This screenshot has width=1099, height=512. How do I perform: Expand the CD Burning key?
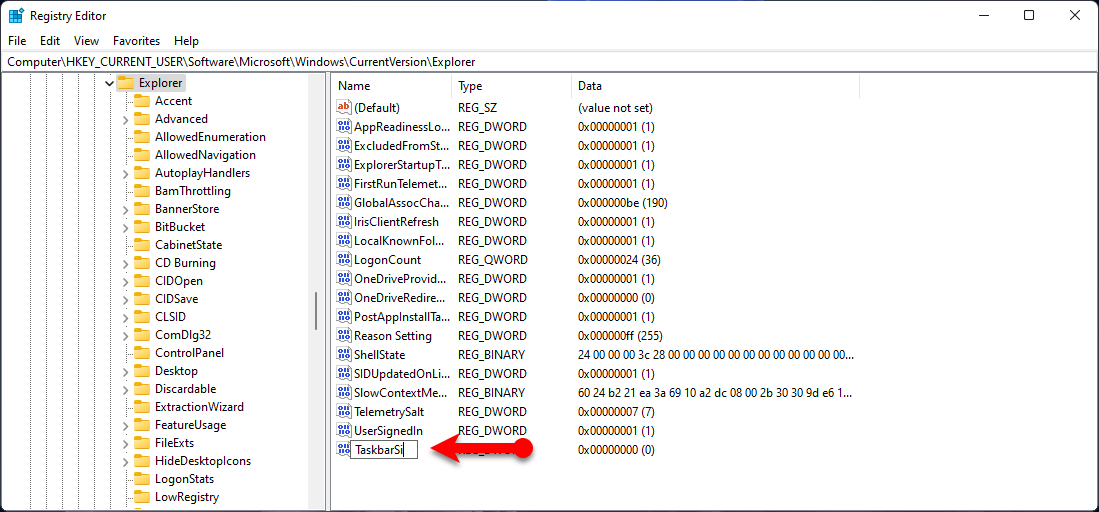(125, 263)
